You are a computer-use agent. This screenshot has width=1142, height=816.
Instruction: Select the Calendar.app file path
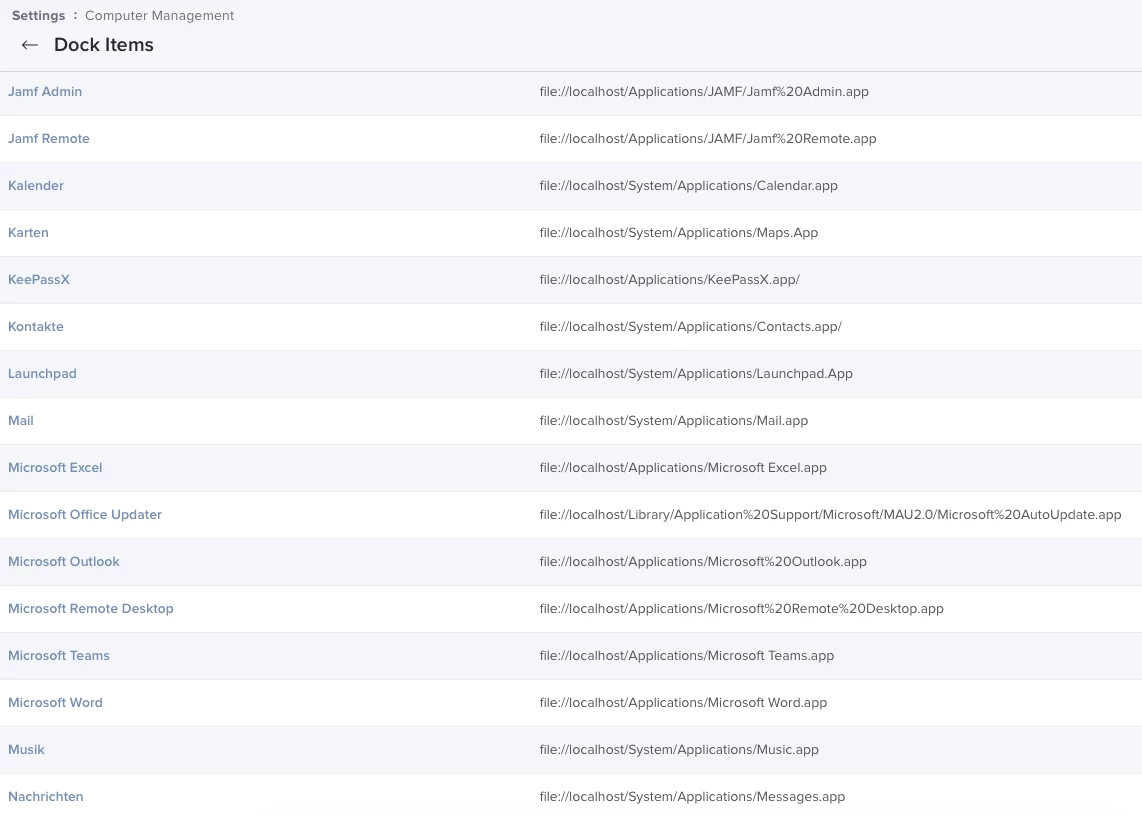pyautogui.click(x=688, y=186)
